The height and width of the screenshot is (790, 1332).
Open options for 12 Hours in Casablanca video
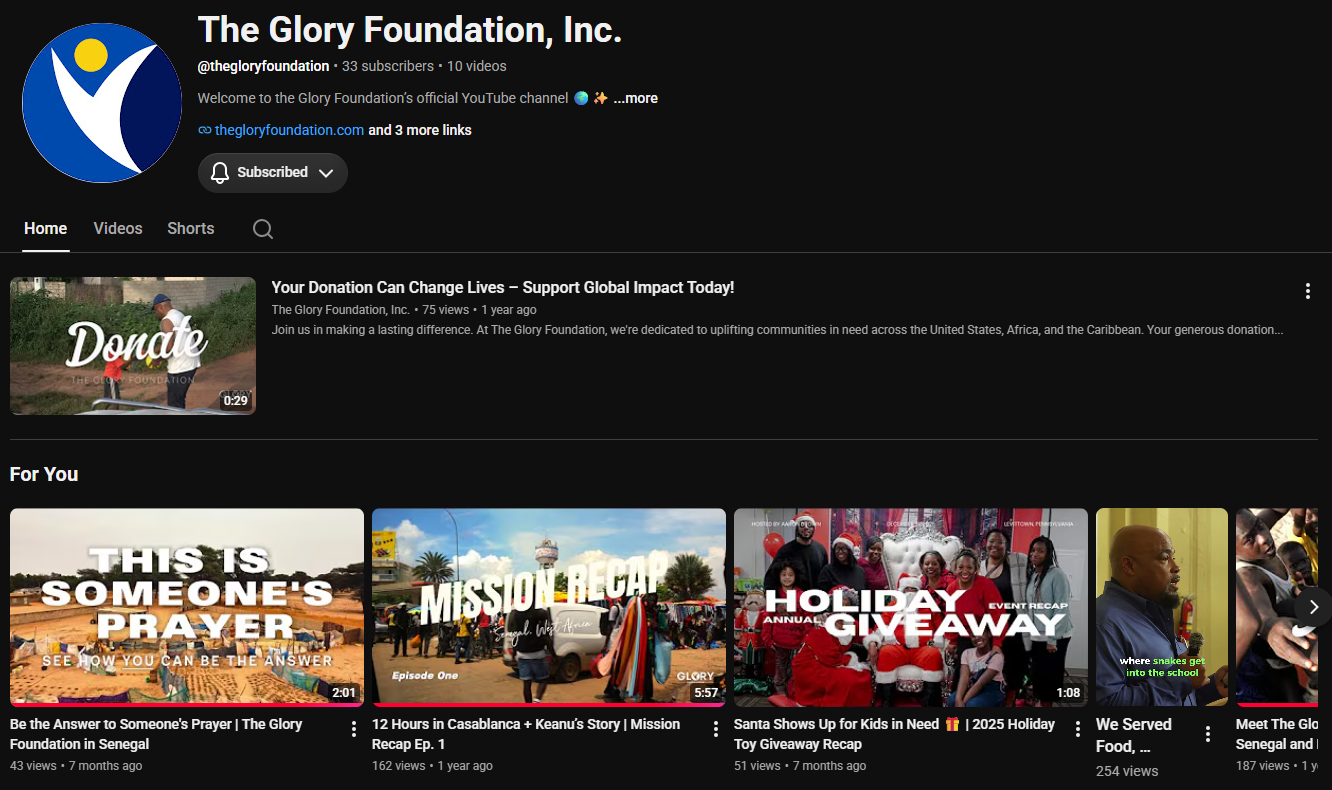click(x=716, y=729)
